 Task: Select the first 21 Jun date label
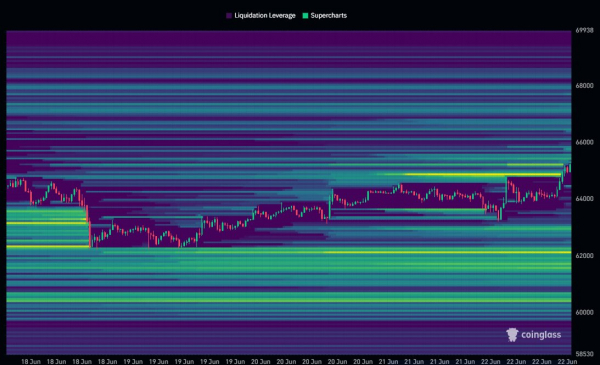(388, 362)
